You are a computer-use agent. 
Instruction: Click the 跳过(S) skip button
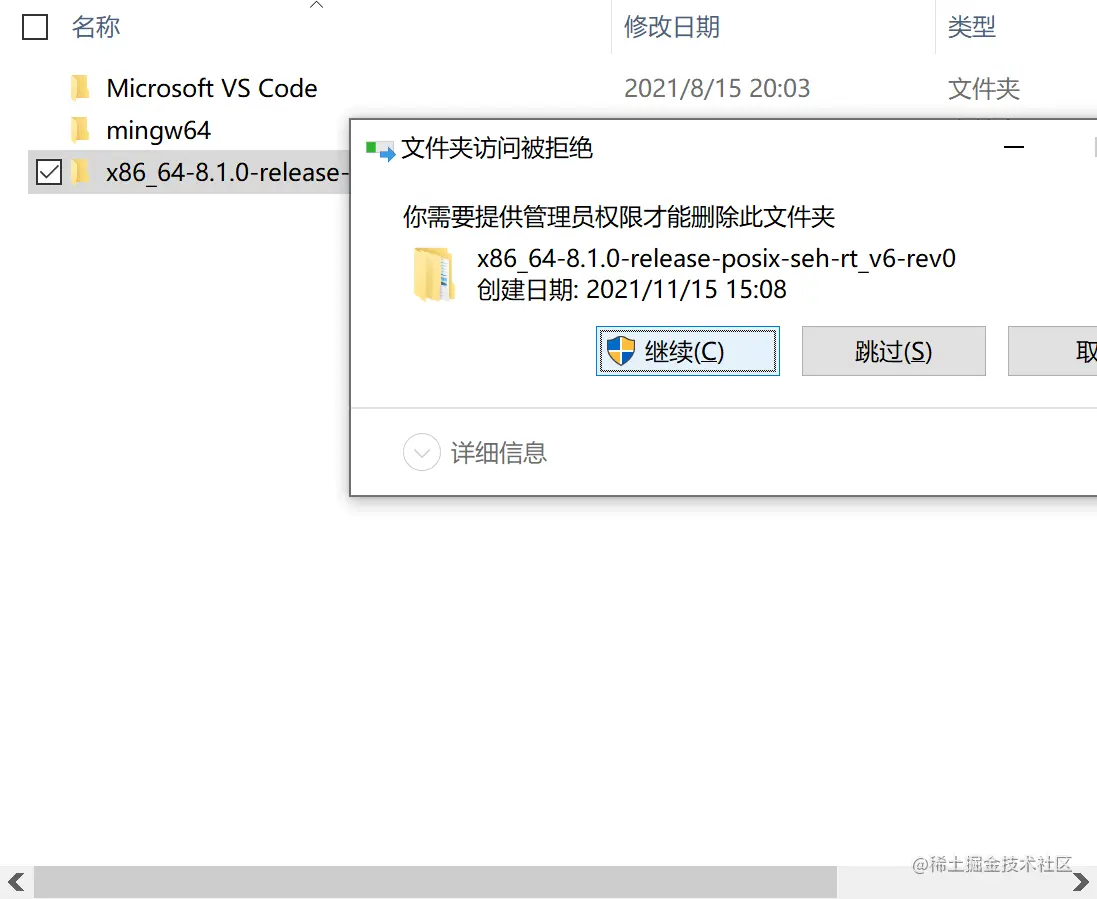[x=893, y=351]
